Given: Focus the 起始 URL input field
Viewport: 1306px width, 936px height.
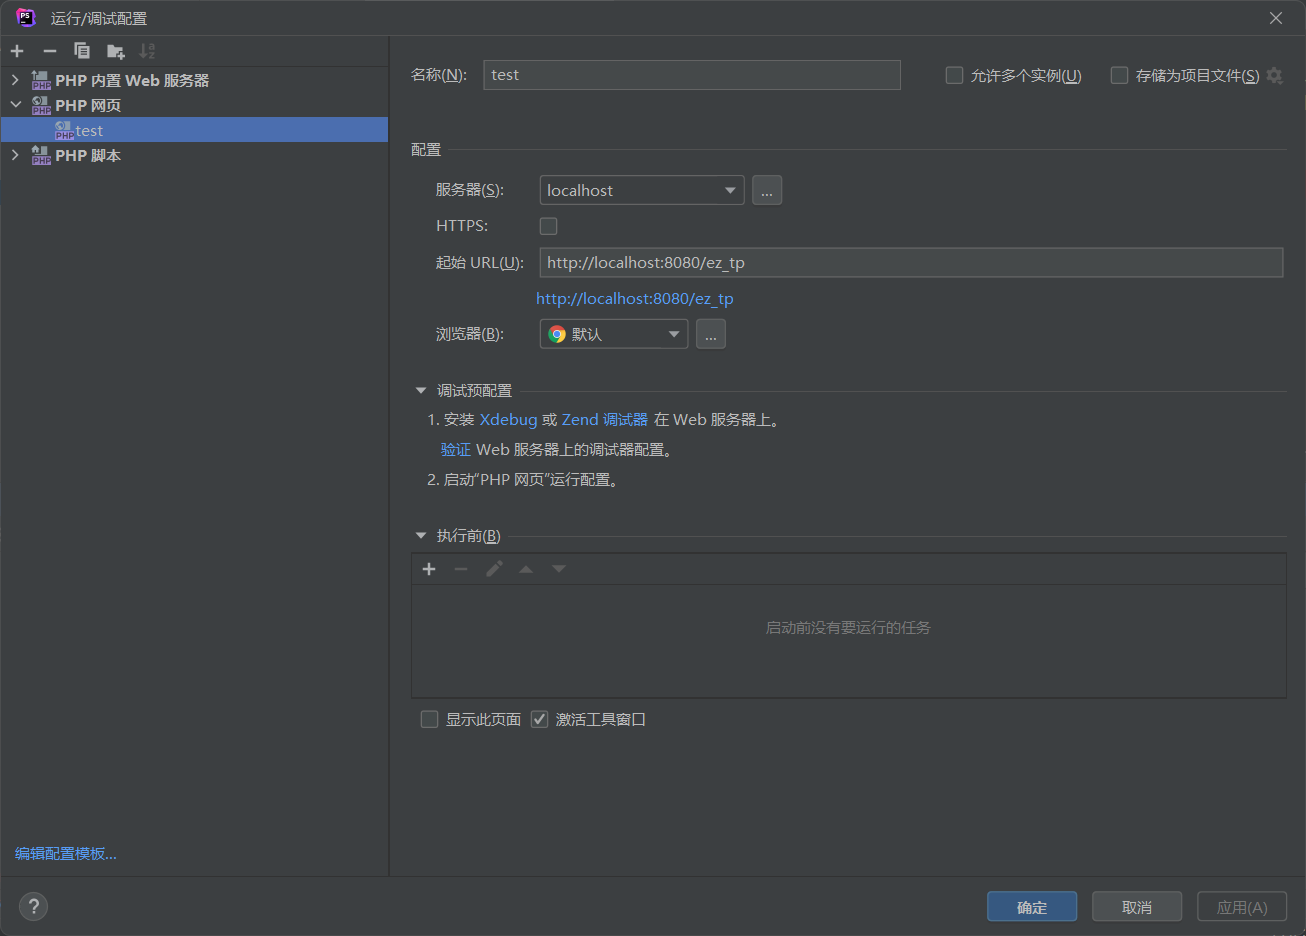Looking at the screenshot, I should pyautogui.click(x=911, y=262).
